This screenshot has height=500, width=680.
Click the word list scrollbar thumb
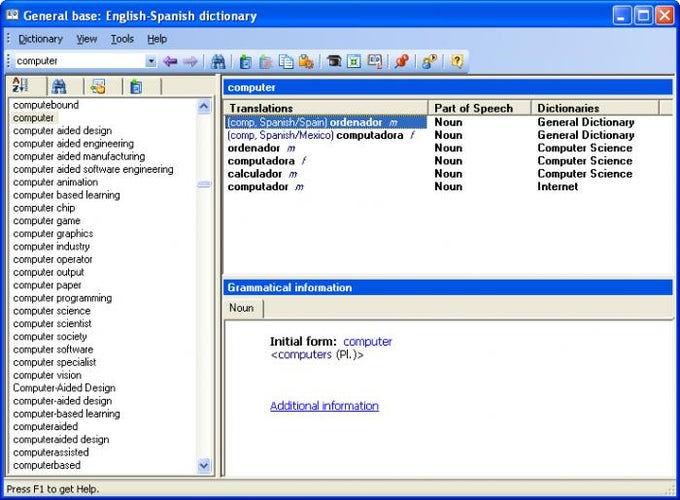[x=204, y=184]
